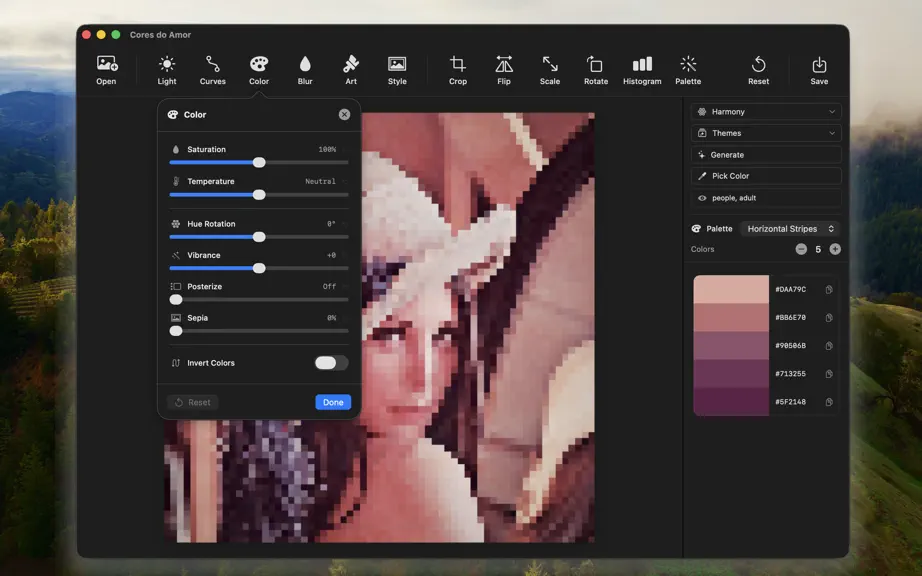Click Reset in the Color panel
The image size is (922, 576).
pyautogui.click(x=193, y=402)
